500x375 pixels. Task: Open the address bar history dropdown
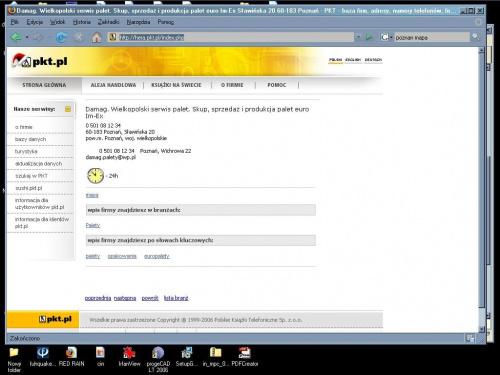(358, 37)
